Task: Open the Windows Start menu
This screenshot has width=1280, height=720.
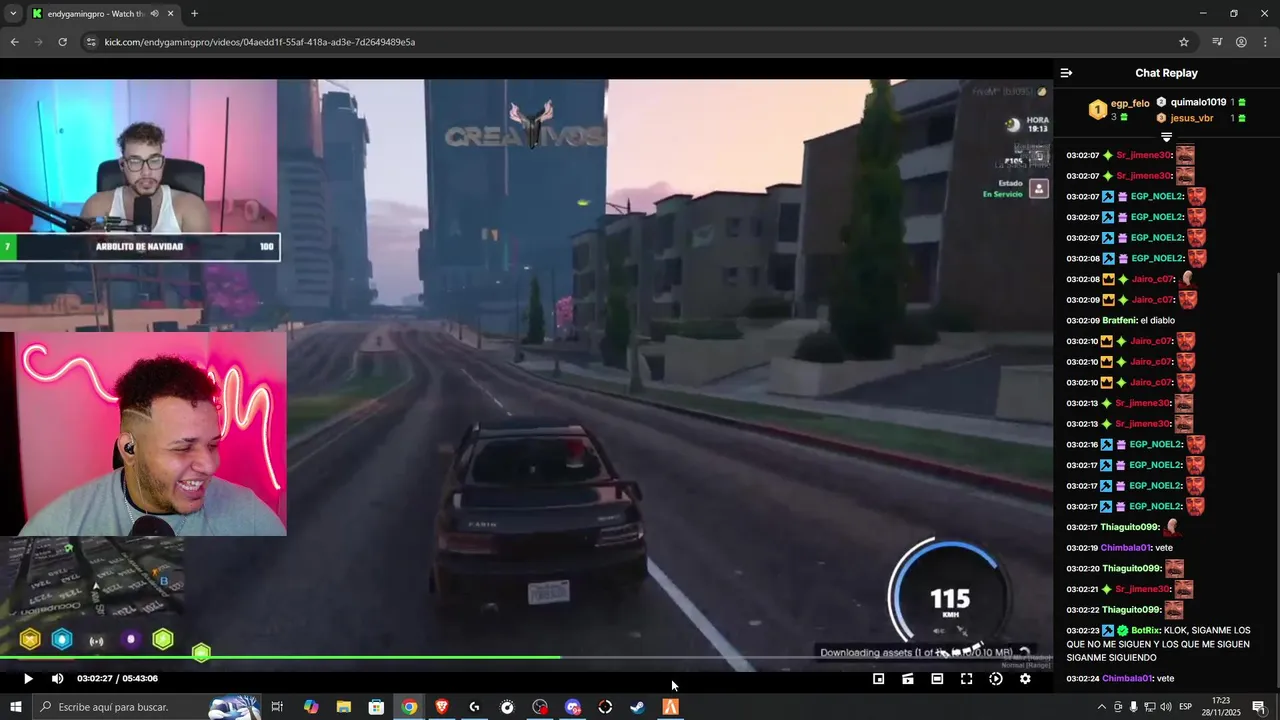Action: 16,707
